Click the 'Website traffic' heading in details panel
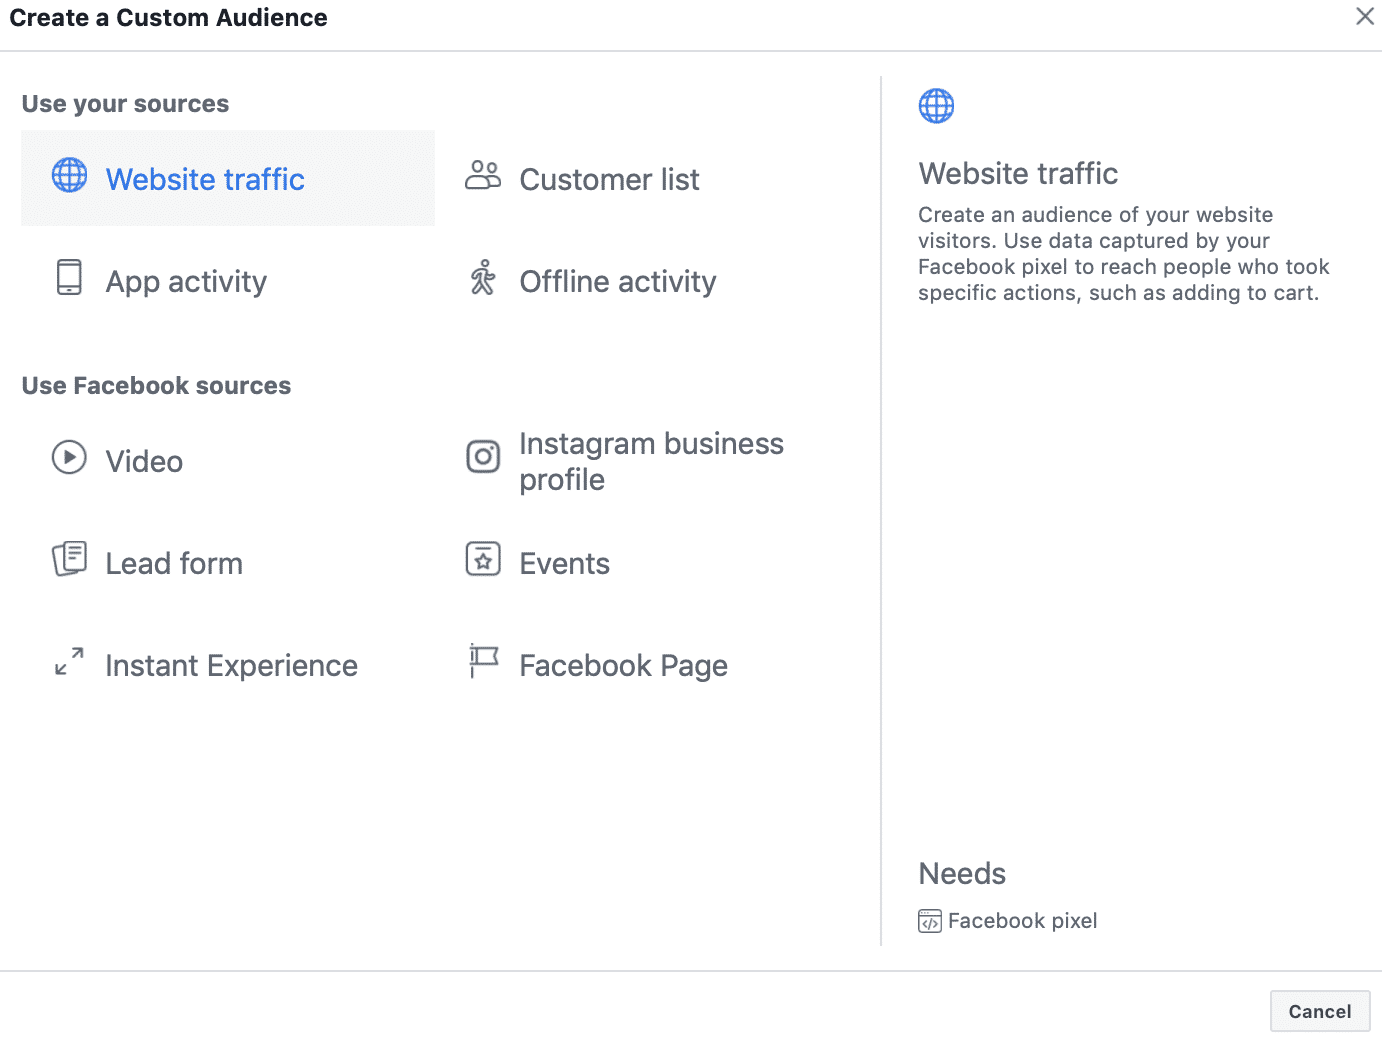The width and height of the screenshot is (1382, 1044). [x=1018, y=173]
